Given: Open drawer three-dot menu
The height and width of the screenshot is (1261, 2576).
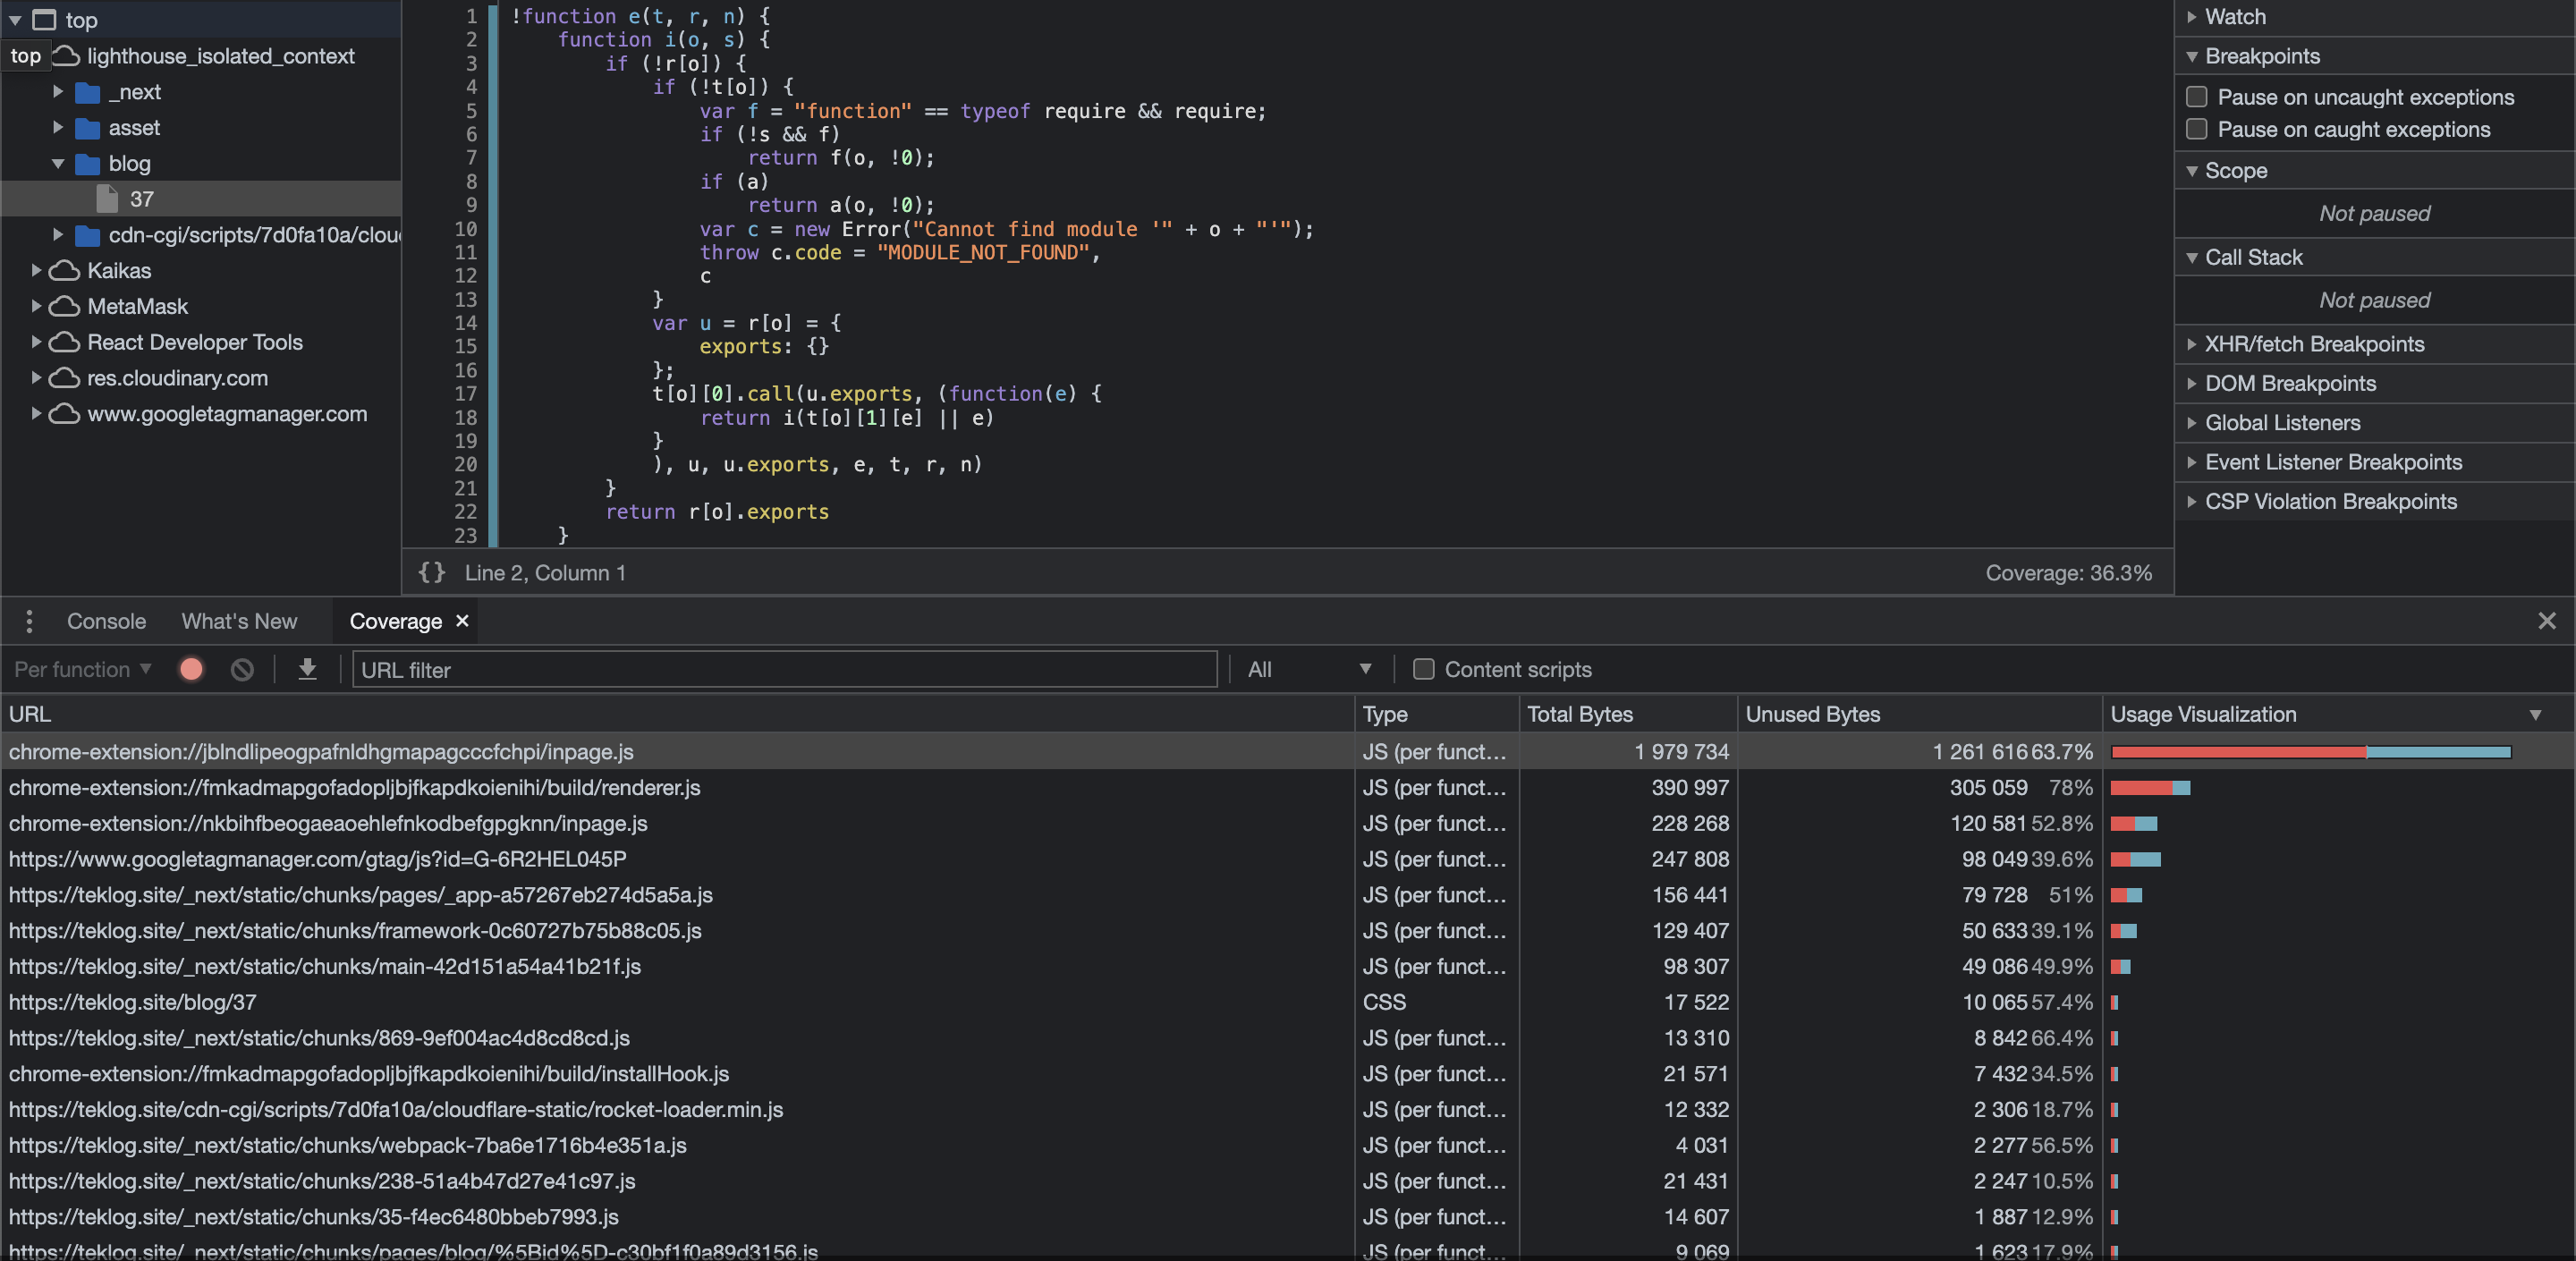Looking at the screenshot, I should [x=29, y=621].
